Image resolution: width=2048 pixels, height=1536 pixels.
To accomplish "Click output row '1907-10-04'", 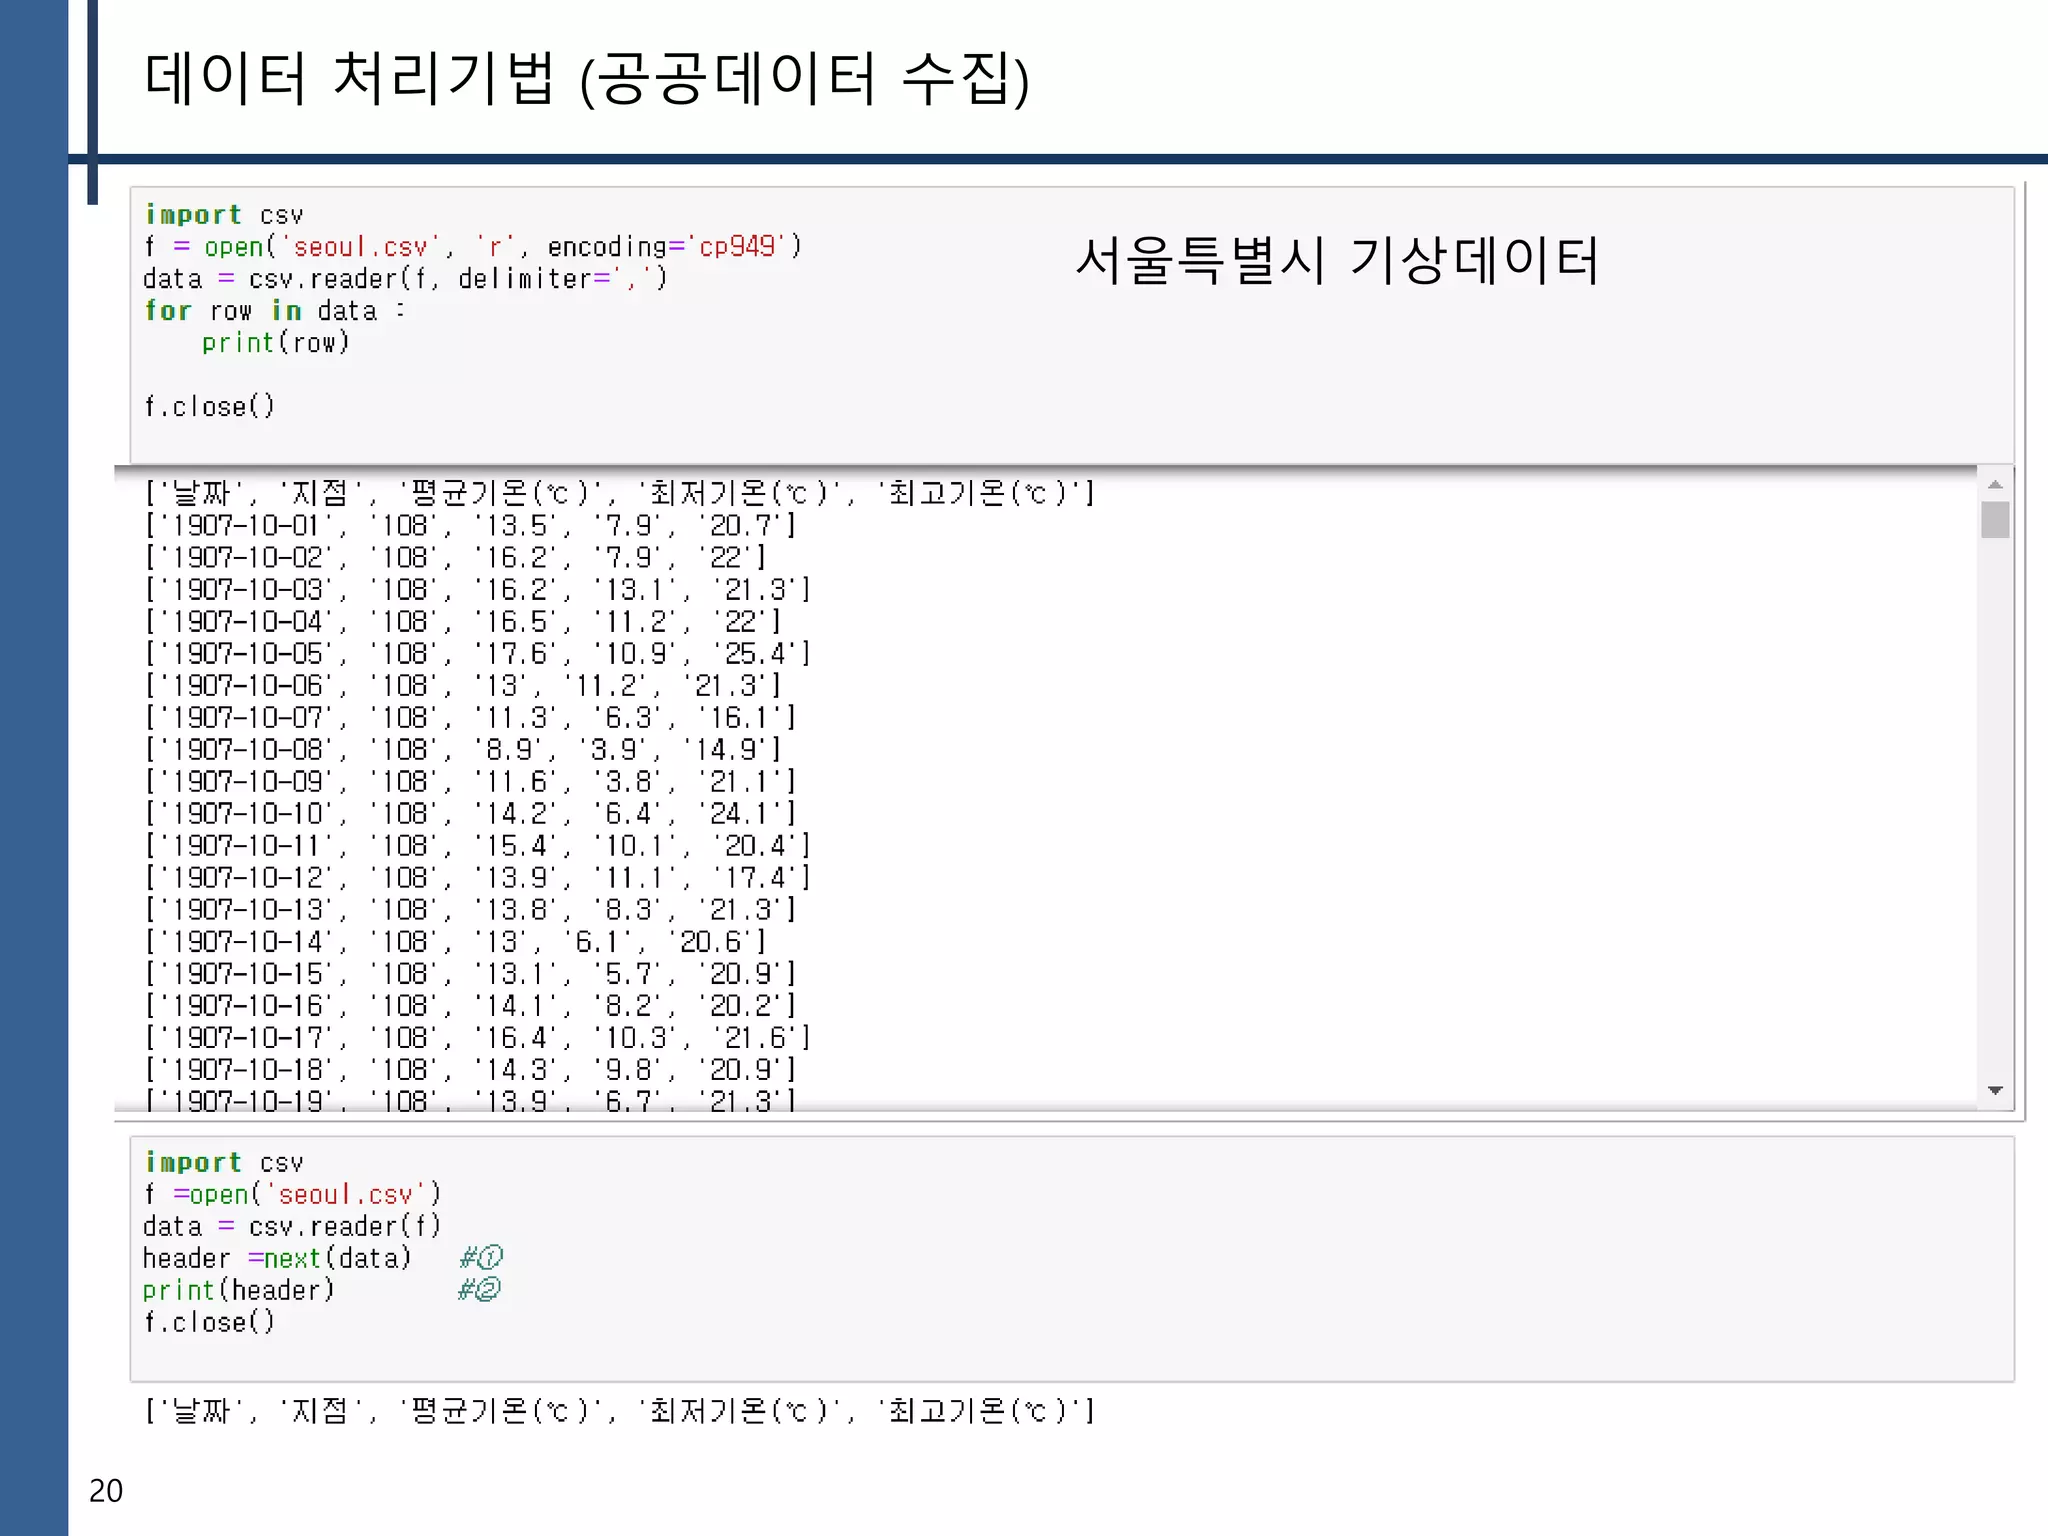I will [x=462, y=621].
